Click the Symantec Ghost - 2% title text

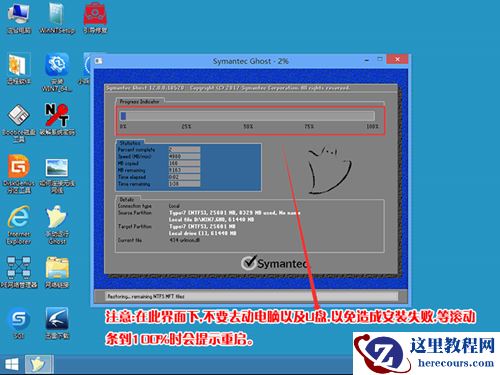click(x=251, y=61)
